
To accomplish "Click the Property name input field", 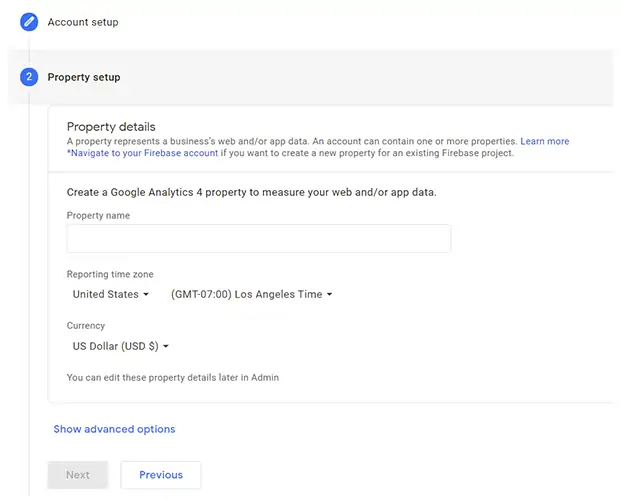I will [259, 238].
